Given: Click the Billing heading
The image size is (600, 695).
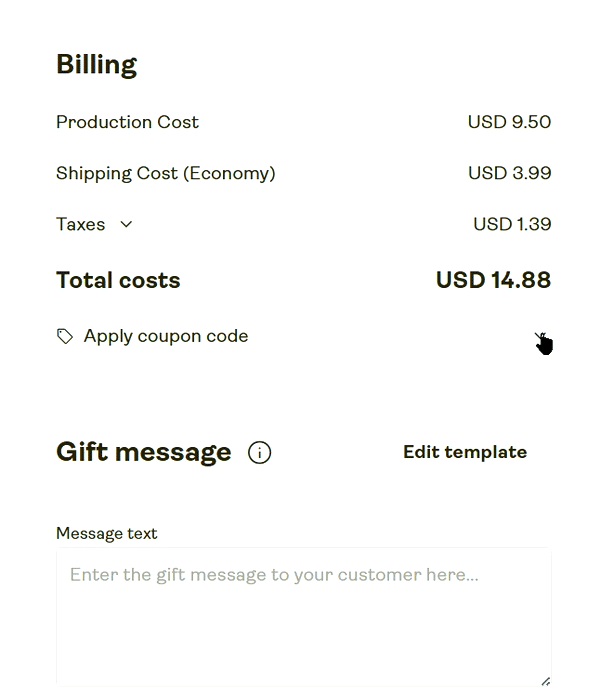Looking at the screenshot, I should click(x=96, y=65).
